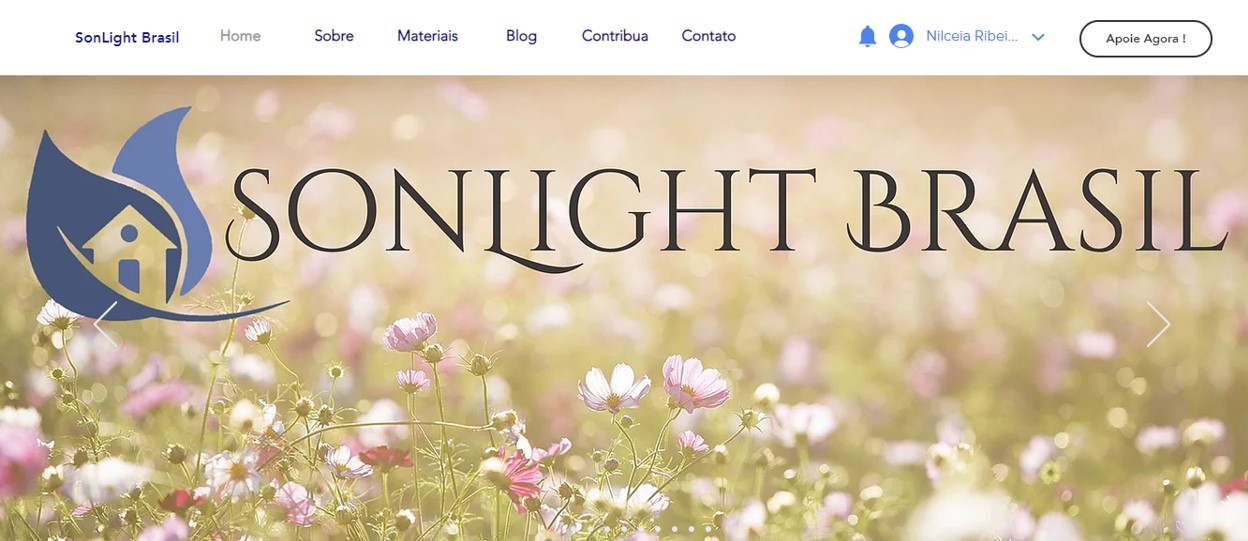Click the Apoie Agora ! button

coord(1146,39)
